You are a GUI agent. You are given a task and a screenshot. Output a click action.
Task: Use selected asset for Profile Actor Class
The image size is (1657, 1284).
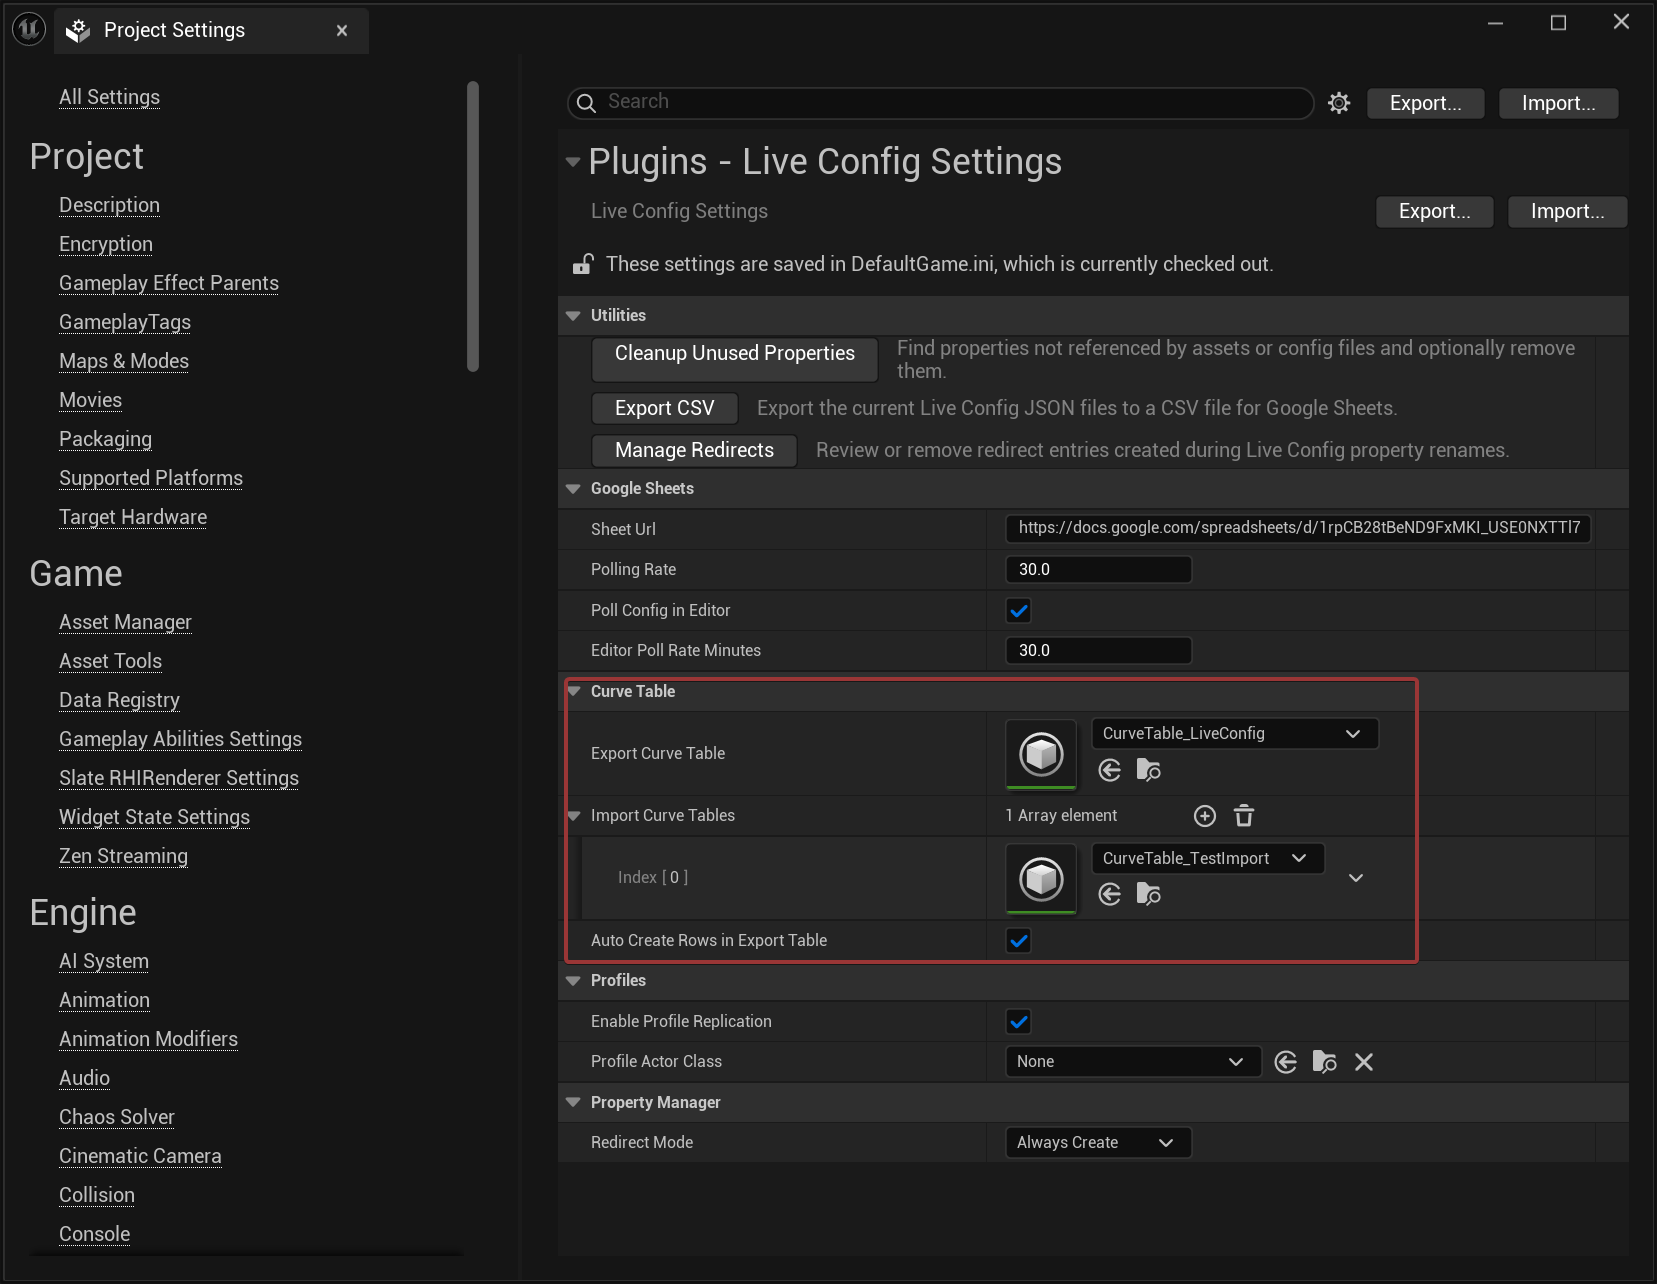1286,1062
